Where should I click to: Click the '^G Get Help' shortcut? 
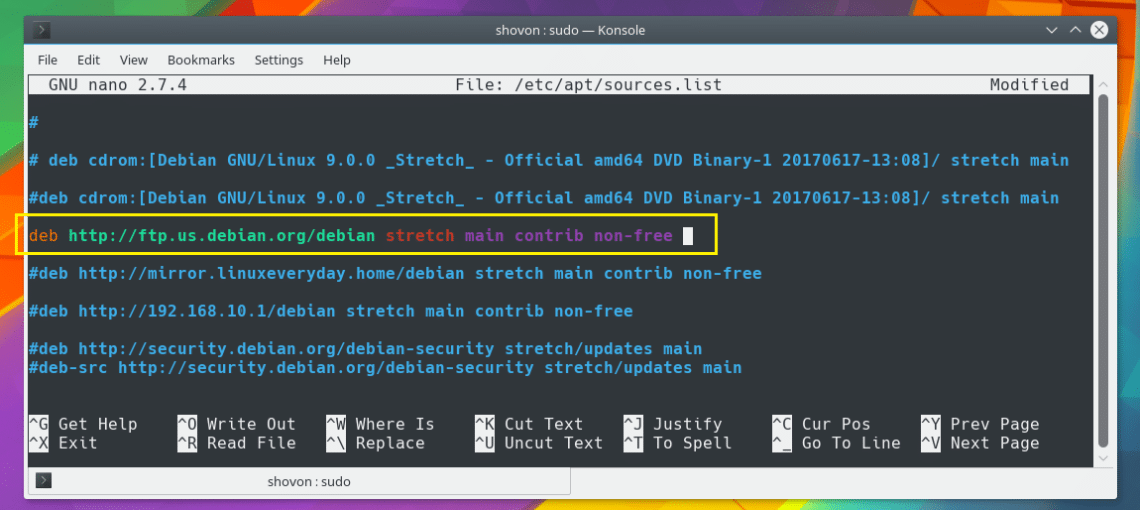[x=83, y=424]
